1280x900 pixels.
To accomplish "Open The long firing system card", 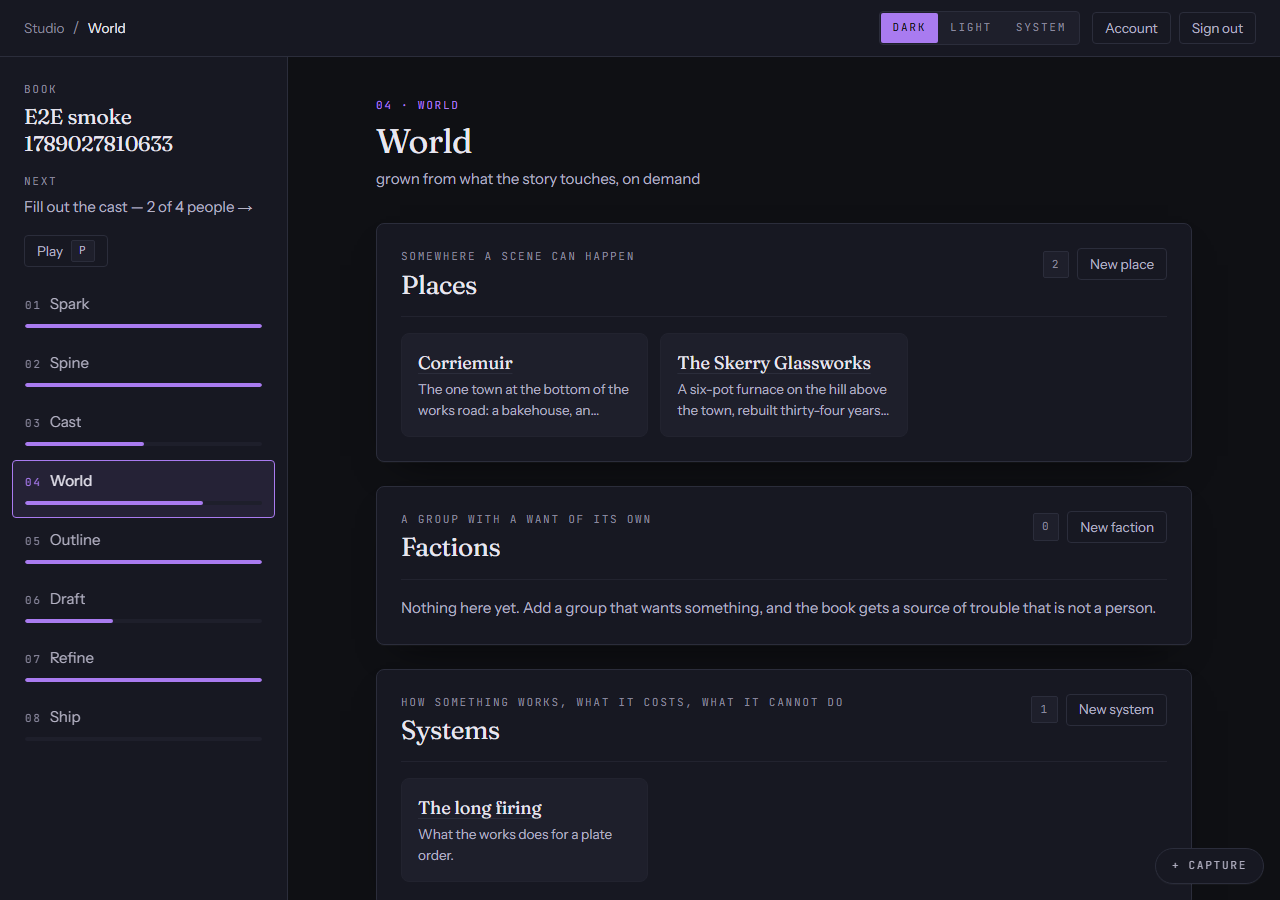I will (524, 830).
